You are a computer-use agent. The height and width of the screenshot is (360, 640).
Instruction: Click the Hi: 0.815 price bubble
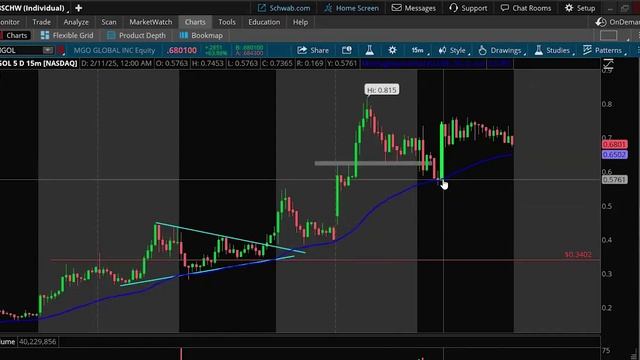pyautogui.click(x=382, y=90)
